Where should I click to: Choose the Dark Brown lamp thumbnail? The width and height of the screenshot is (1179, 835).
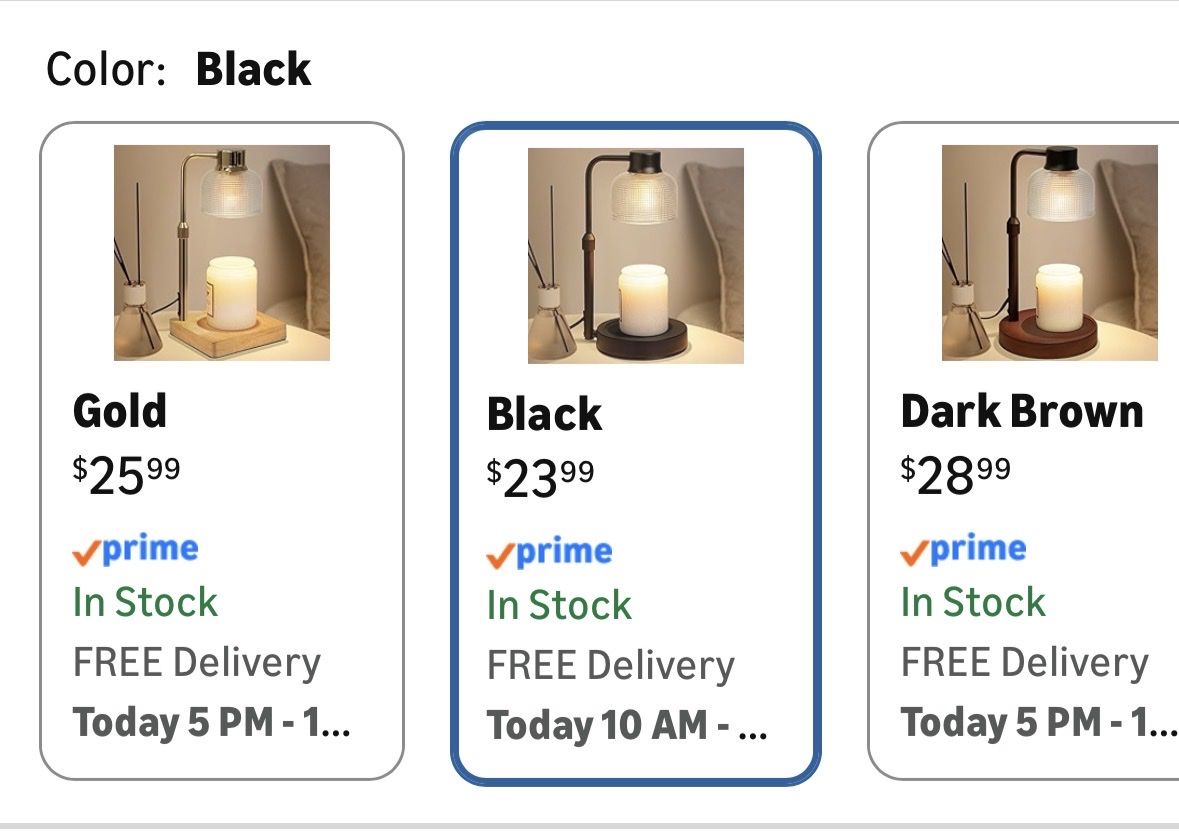point(1049,252)
